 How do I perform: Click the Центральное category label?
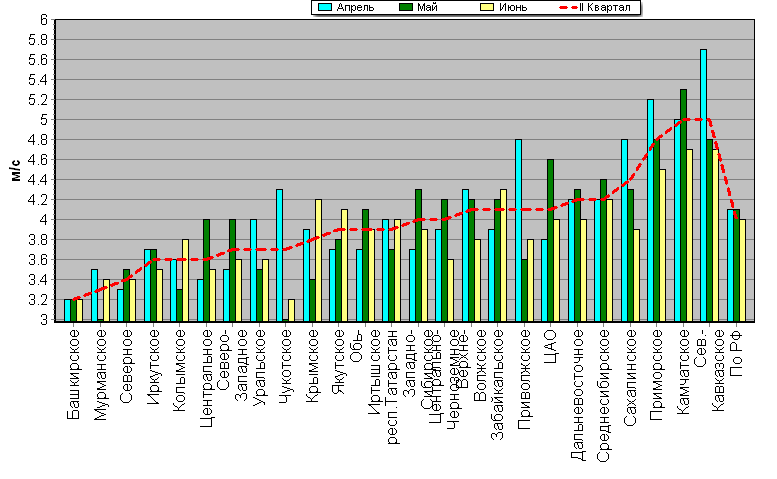(x=206, y=378)
